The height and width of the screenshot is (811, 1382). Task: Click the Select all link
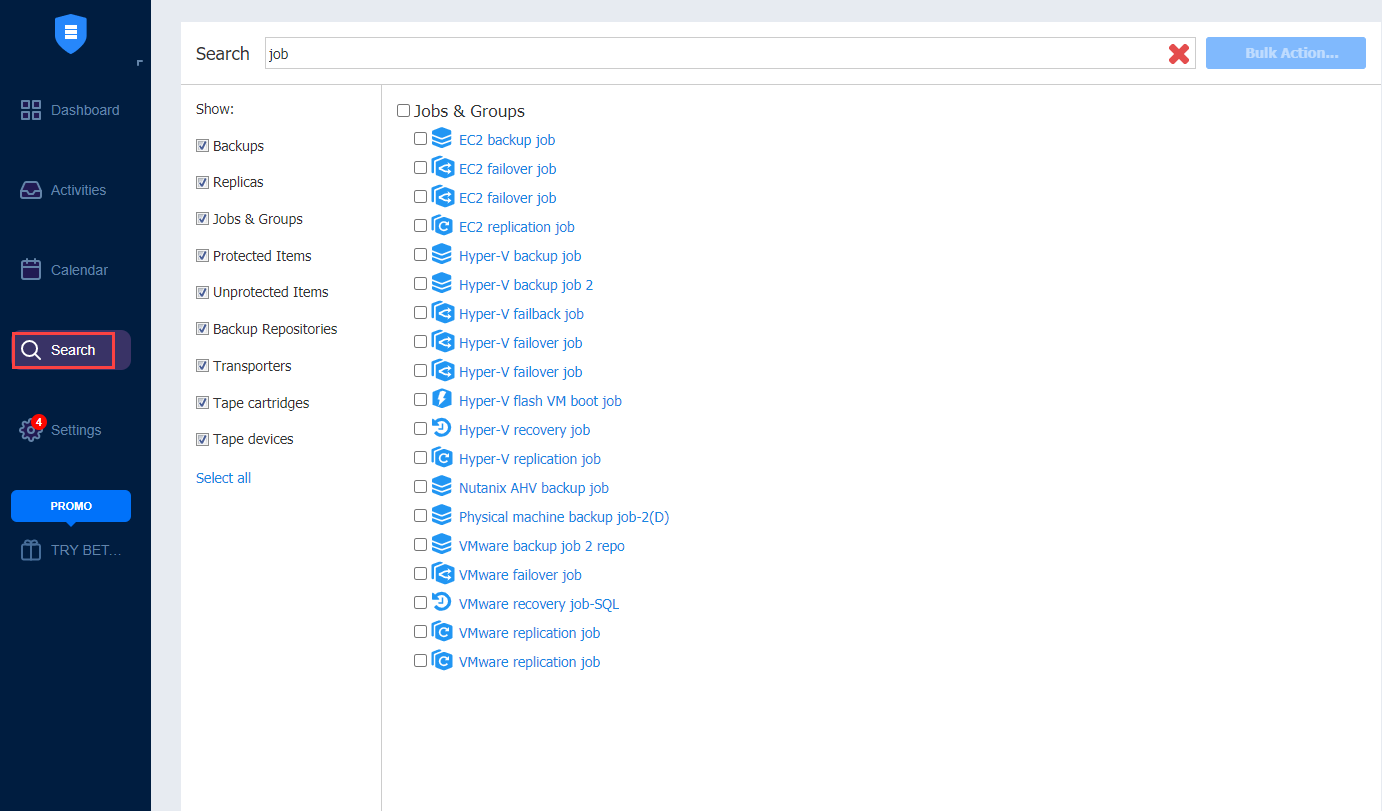point(223,478)
